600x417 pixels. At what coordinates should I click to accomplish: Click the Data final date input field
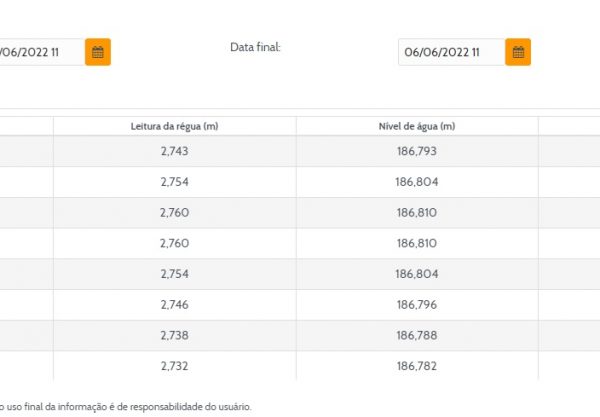click(451, 52)
